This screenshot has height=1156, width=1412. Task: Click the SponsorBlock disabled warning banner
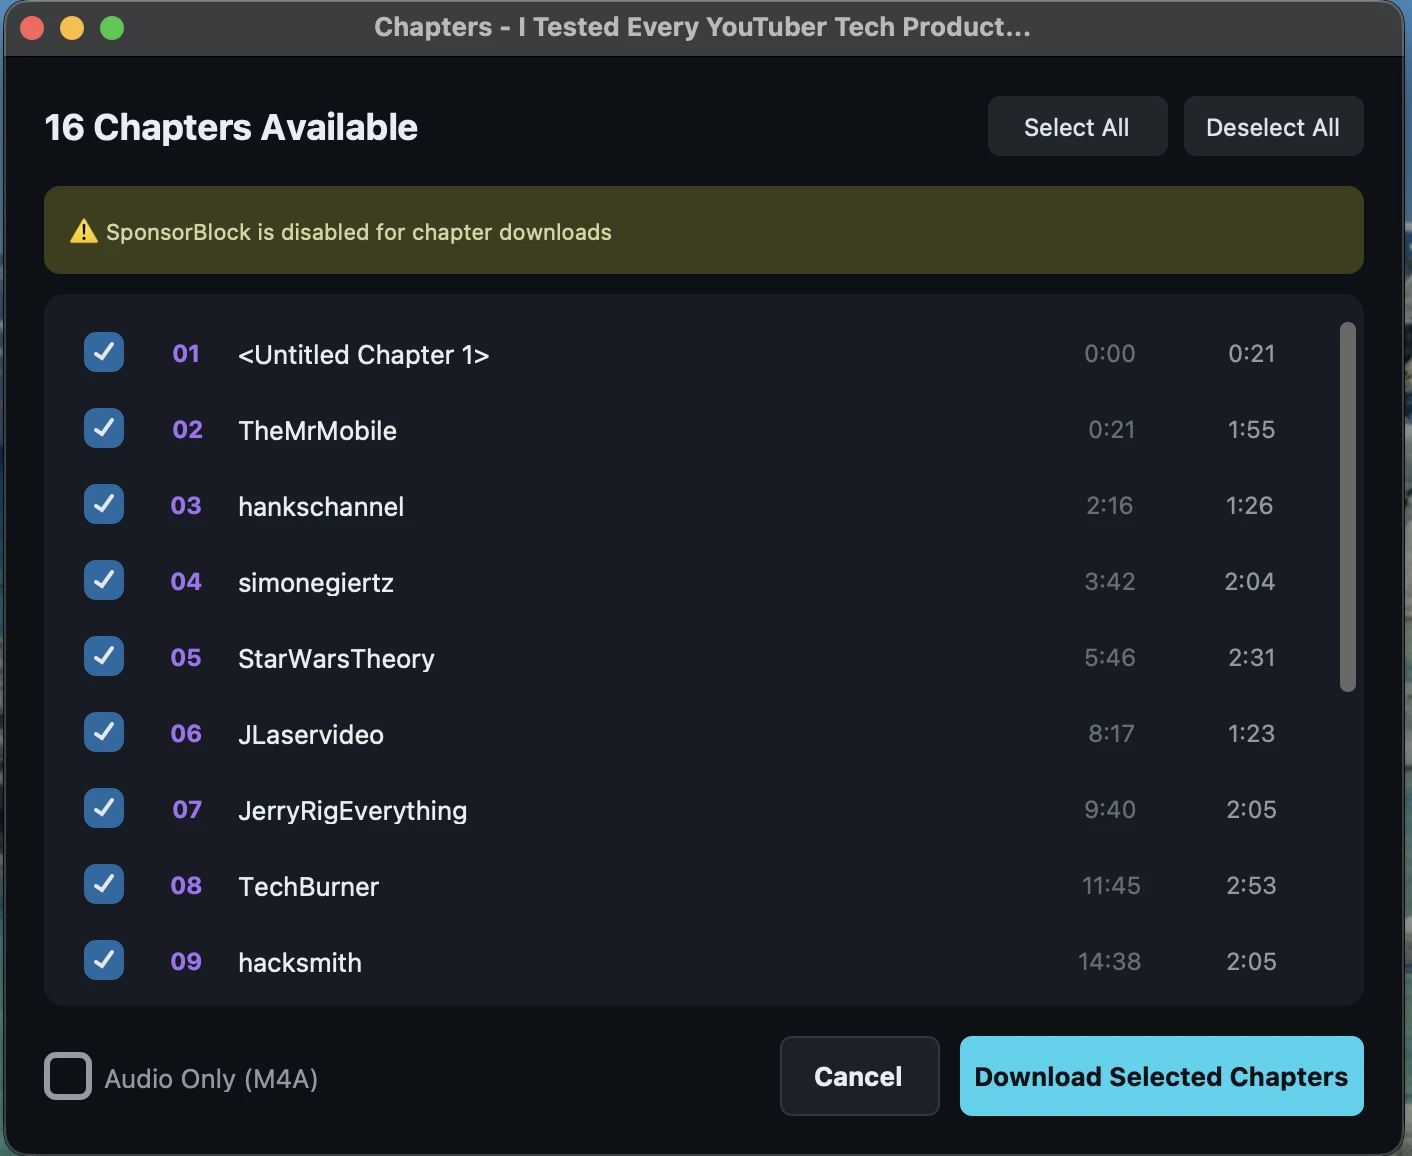tap(703, 230)
